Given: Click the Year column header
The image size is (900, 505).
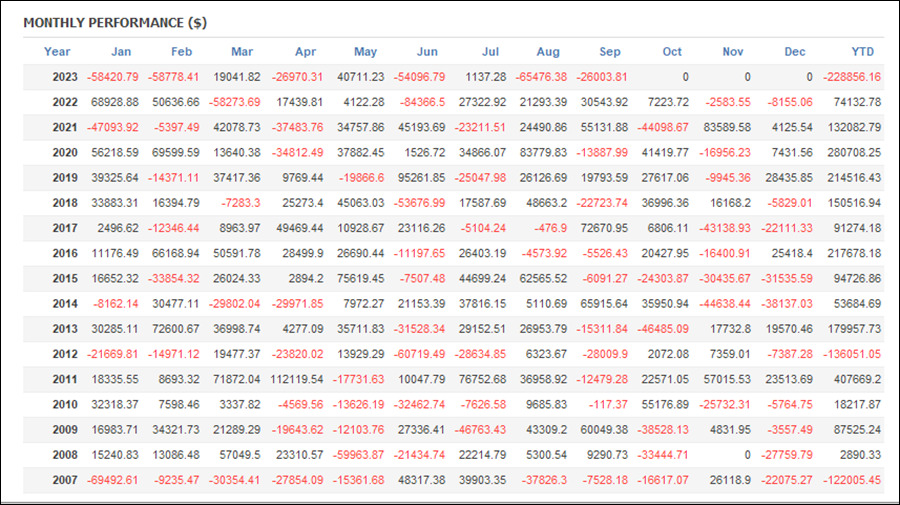Looking at the screenshot, I should tap(57, 52).
